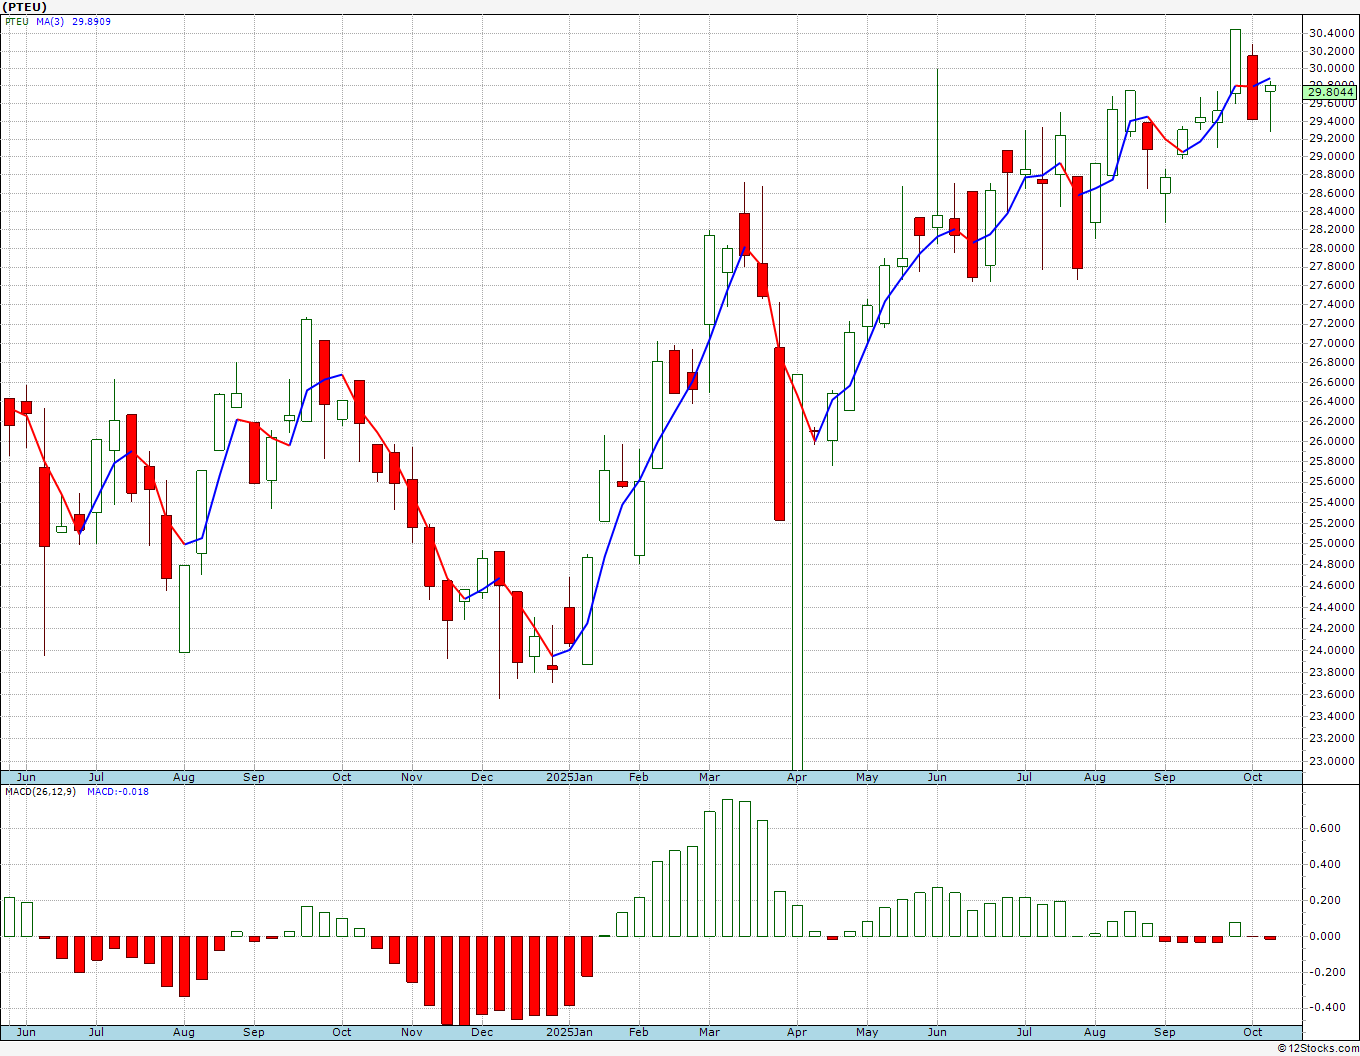
Task: Click the moving average value 29.8909
Action: pyautogui.click(x=91, y=21)
